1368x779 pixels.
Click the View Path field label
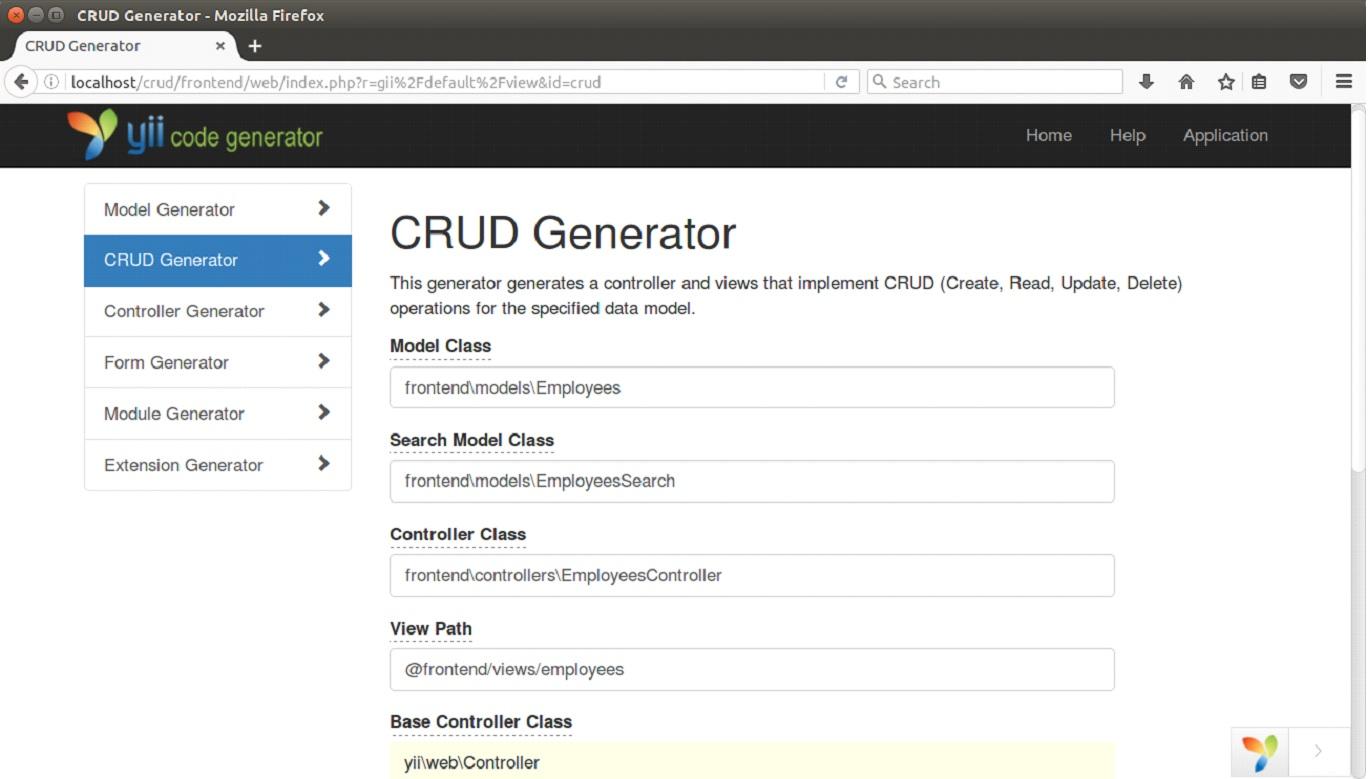pyautogui.click(x=431, y=628)
